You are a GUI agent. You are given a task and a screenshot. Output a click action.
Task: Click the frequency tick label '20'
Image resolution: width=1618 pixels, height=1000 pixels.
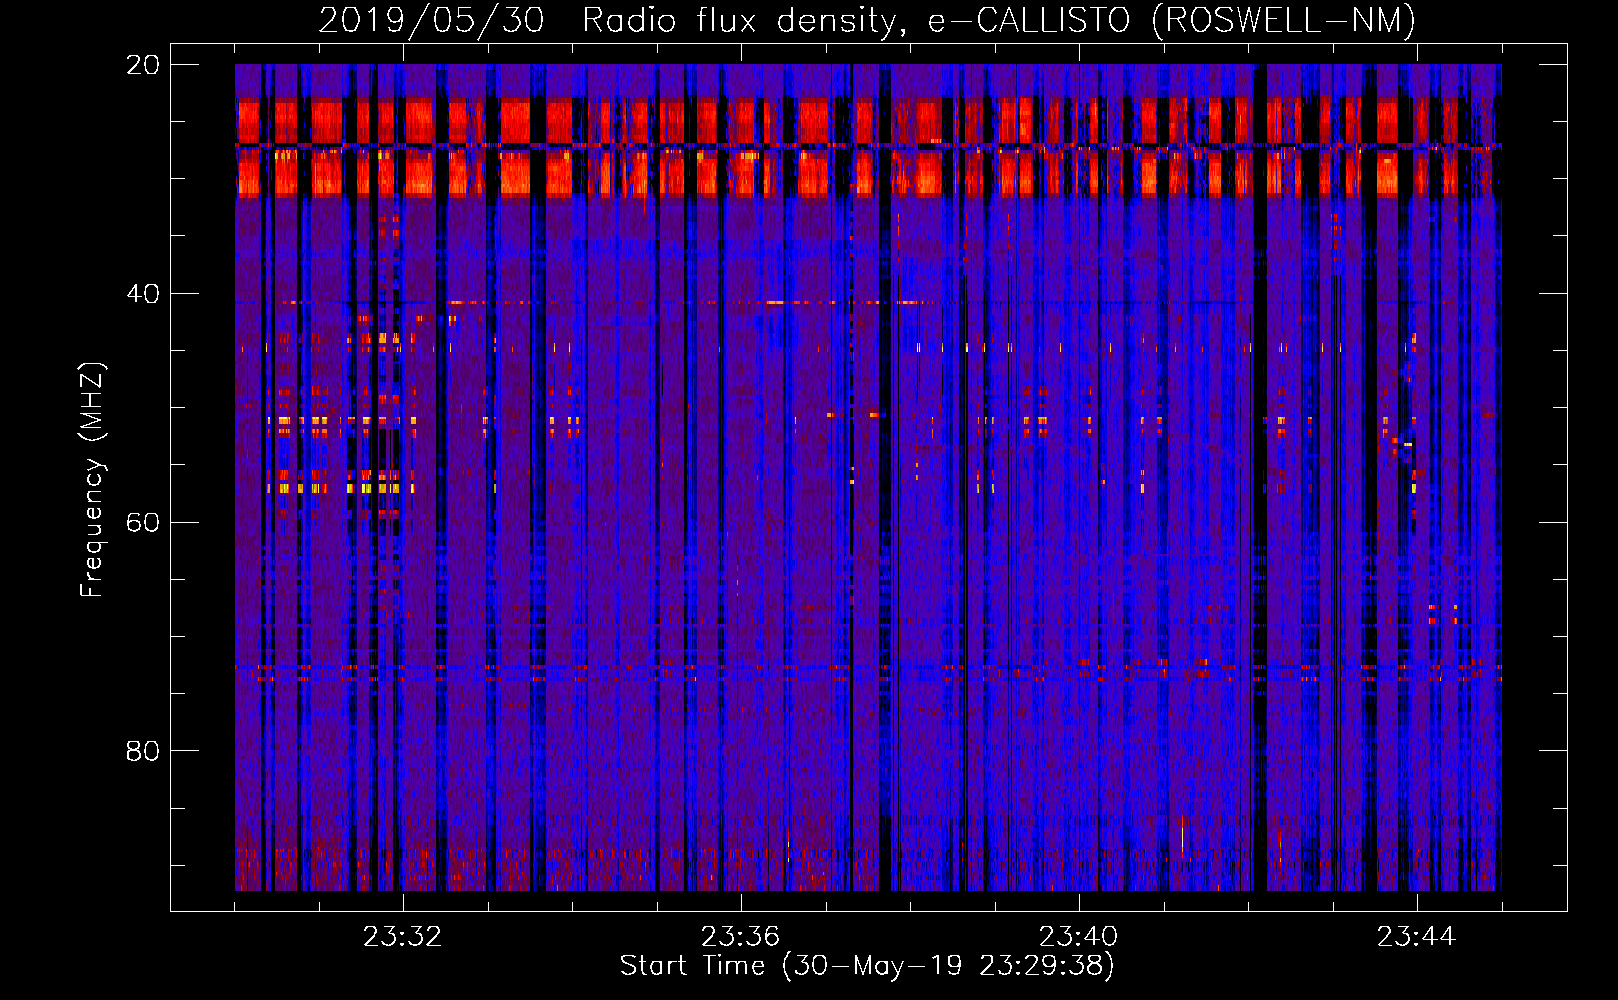coord(143,65)
